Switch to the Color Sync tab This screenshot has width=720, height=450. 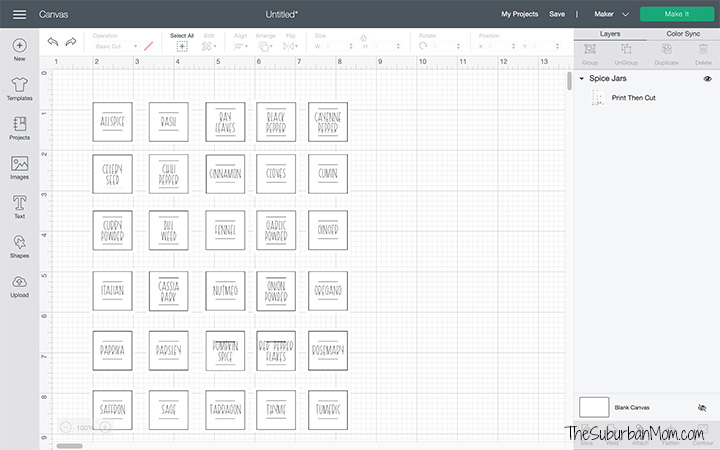[x=683, y=34]
